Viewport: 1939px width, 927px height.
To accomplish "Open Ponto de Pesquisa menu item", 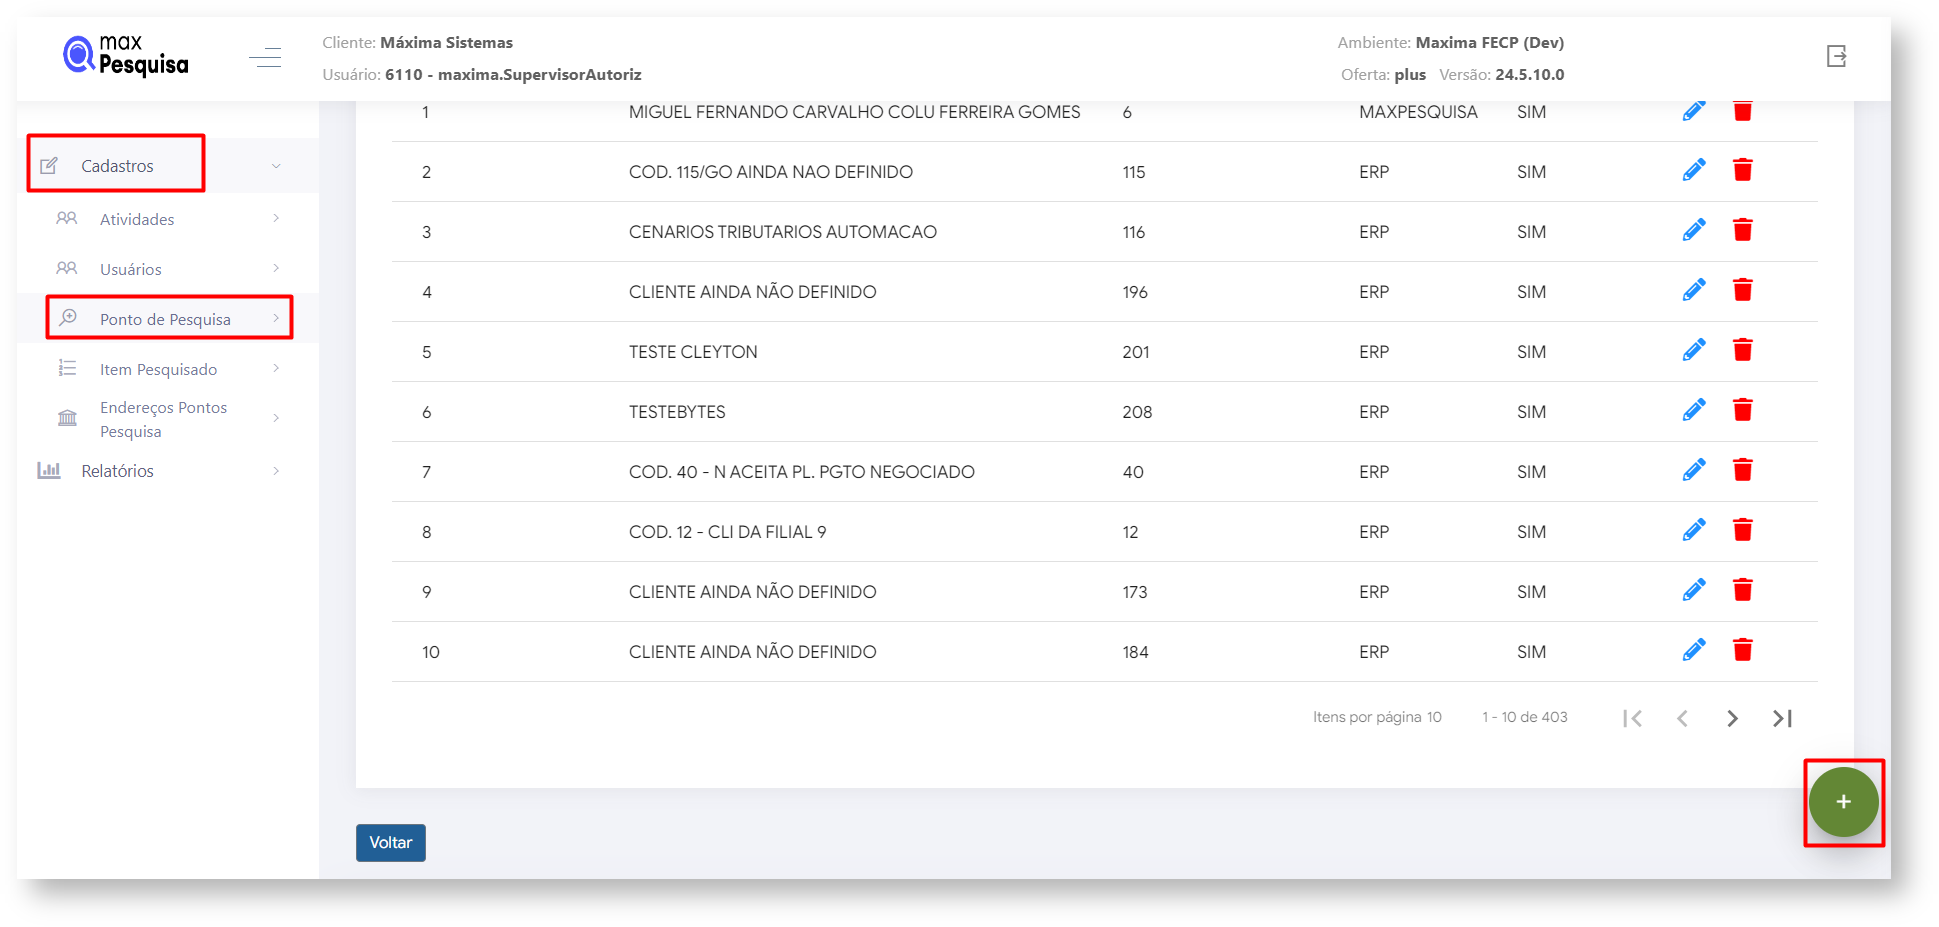I will [165, 319].
